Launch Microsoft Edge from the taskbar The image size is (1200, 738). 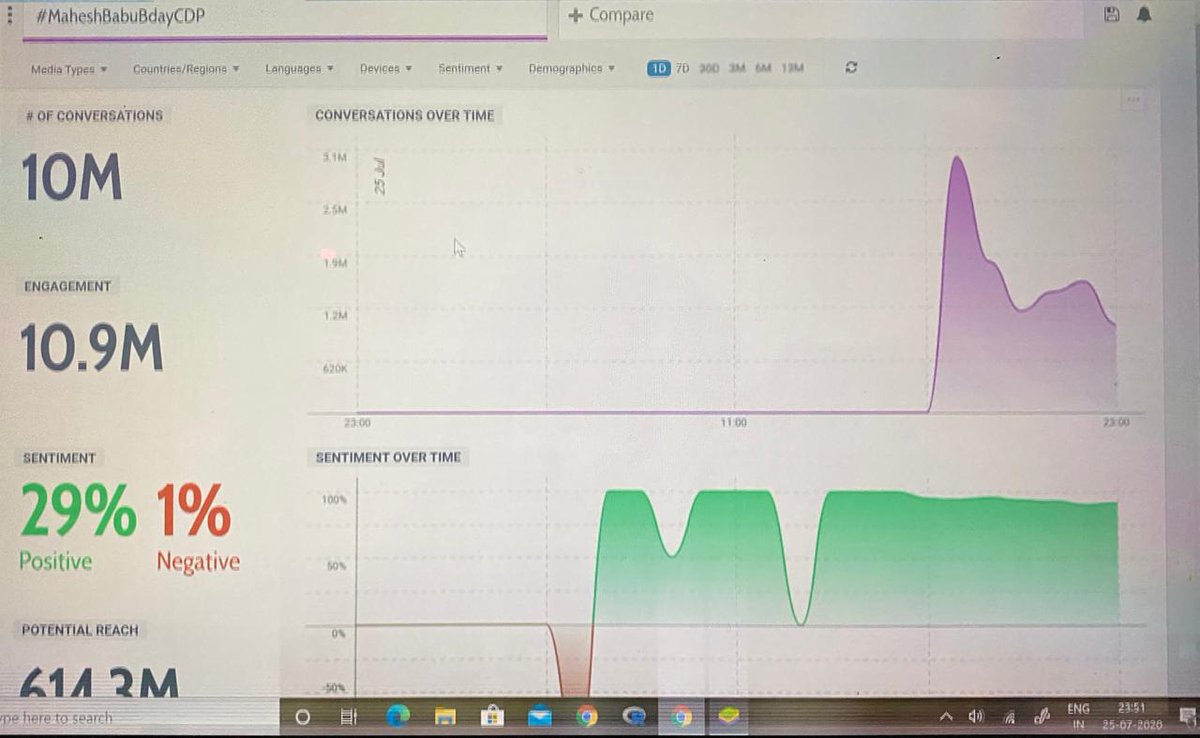coord(397,717)
